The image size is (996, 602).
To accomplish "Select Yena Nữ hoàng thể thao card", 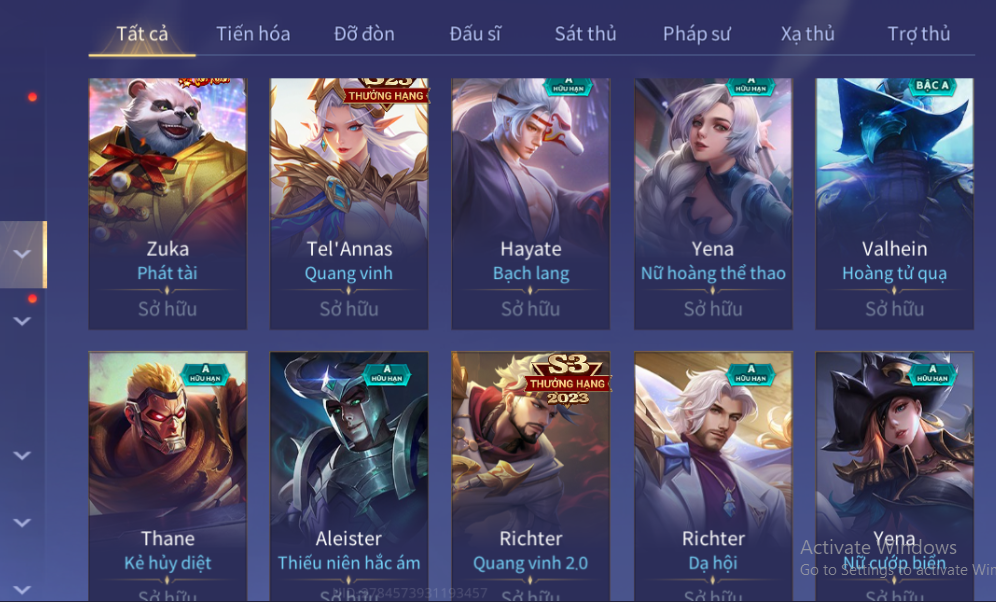I will 713,203.
